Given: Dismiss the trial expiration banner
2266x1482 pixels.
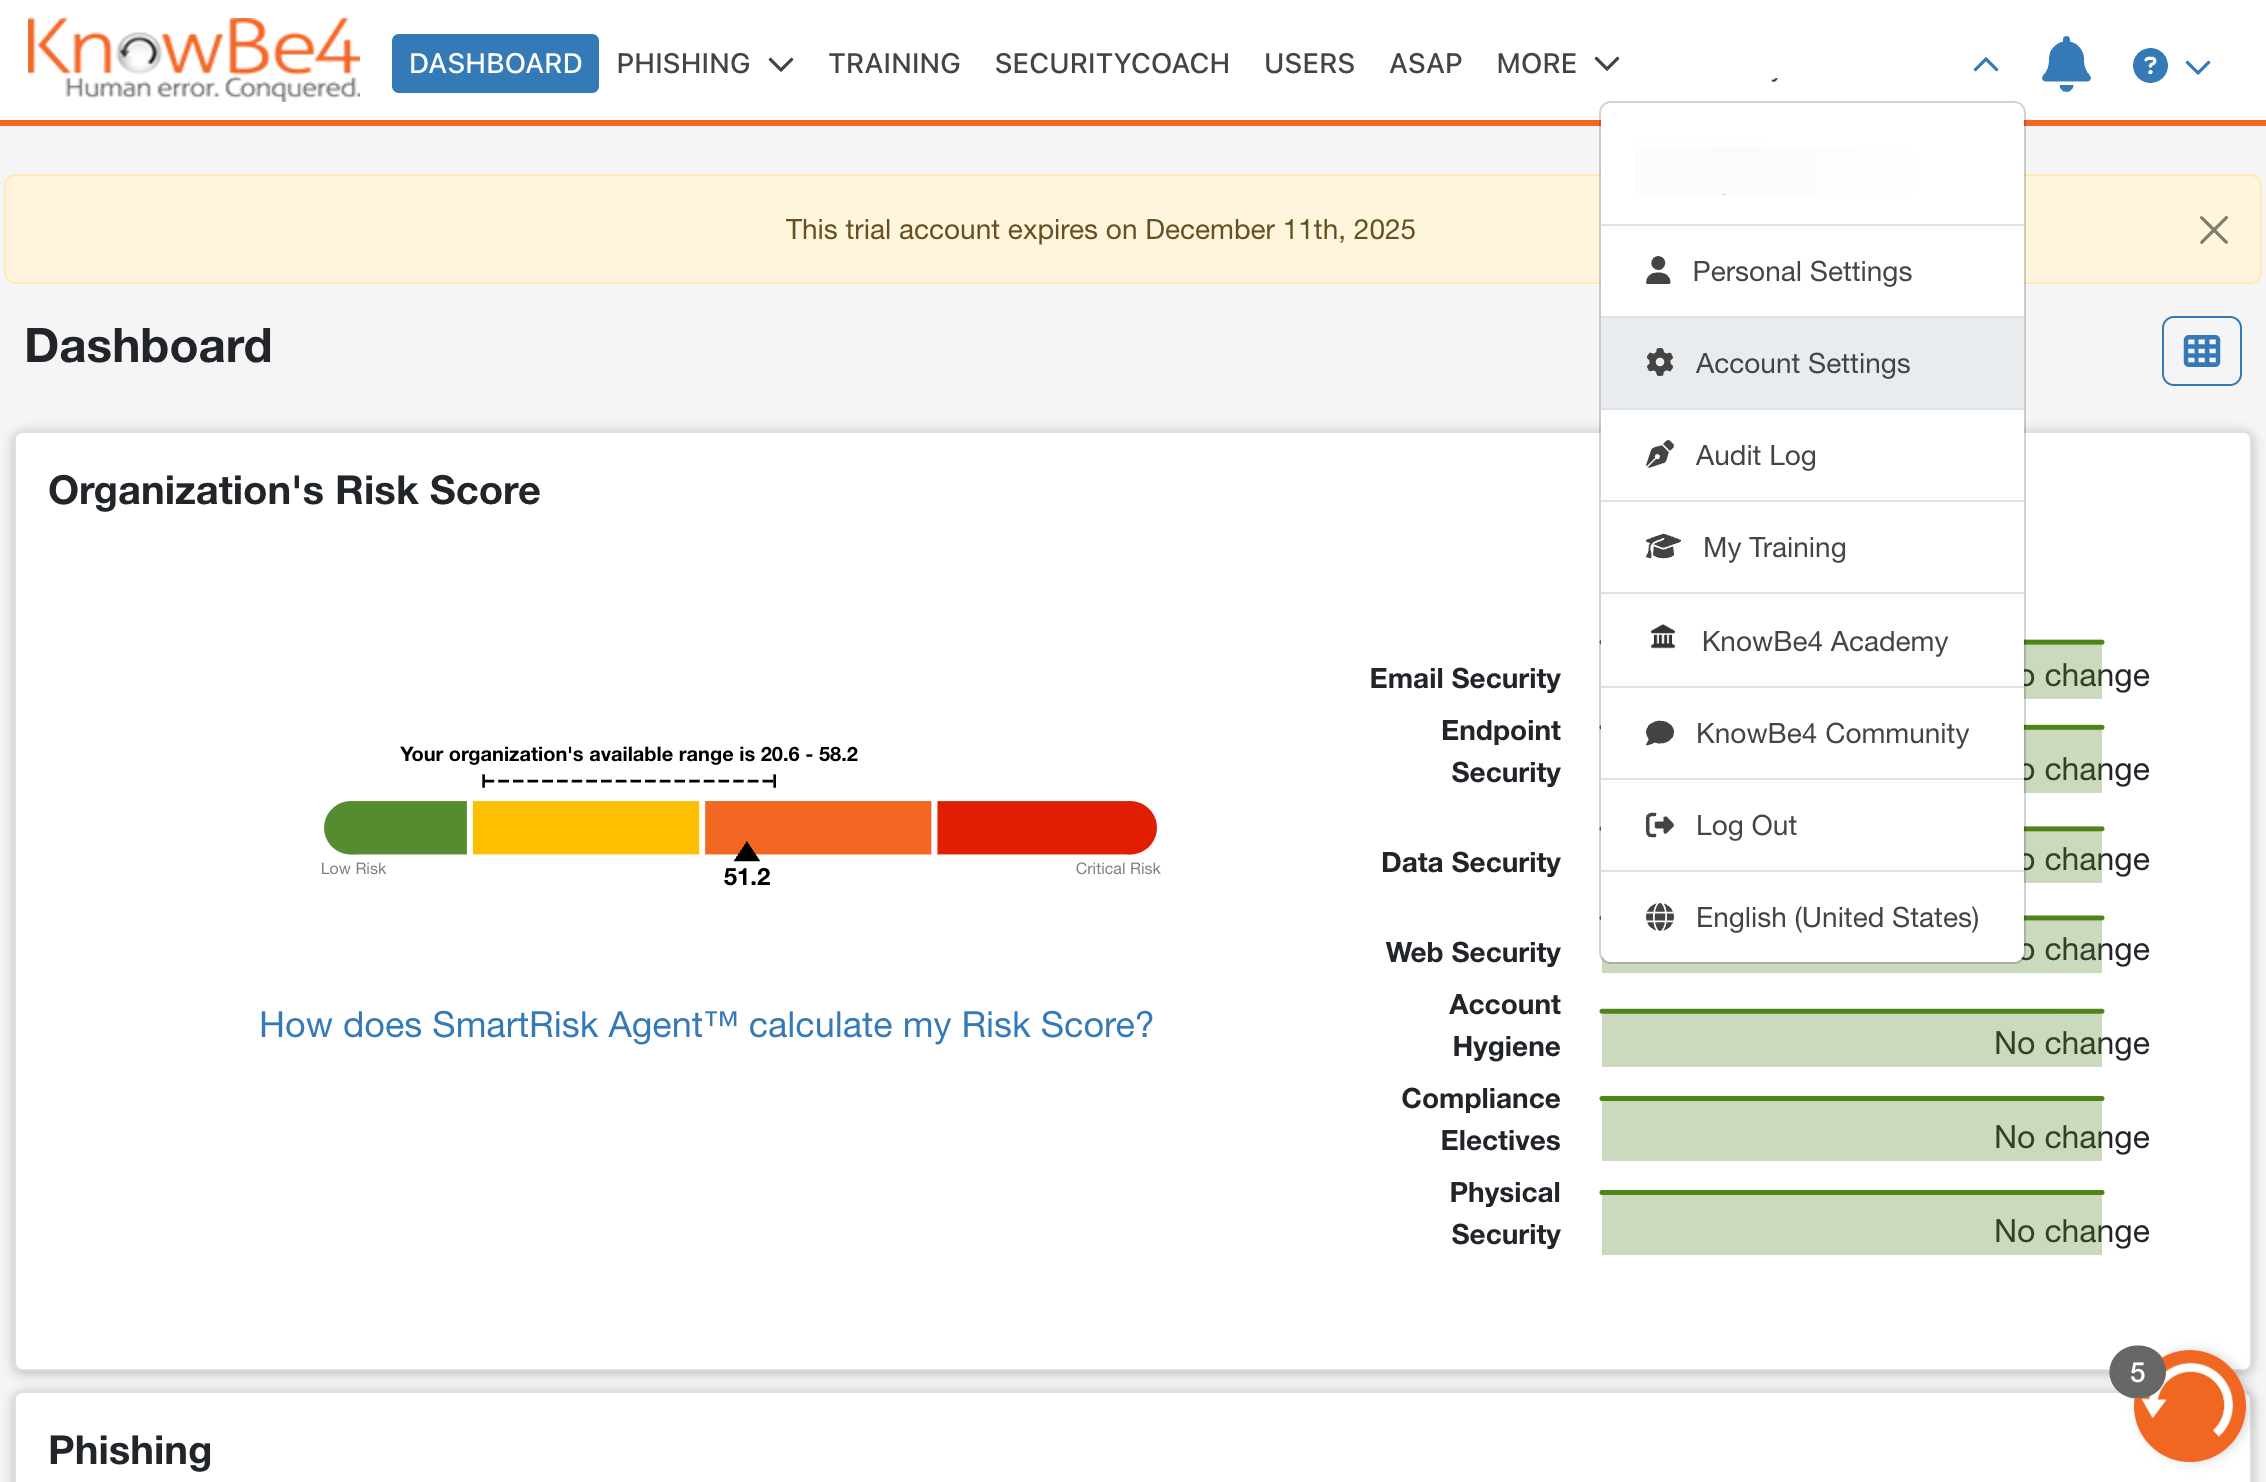Looking at the screenshot, I should (2213, 230).
